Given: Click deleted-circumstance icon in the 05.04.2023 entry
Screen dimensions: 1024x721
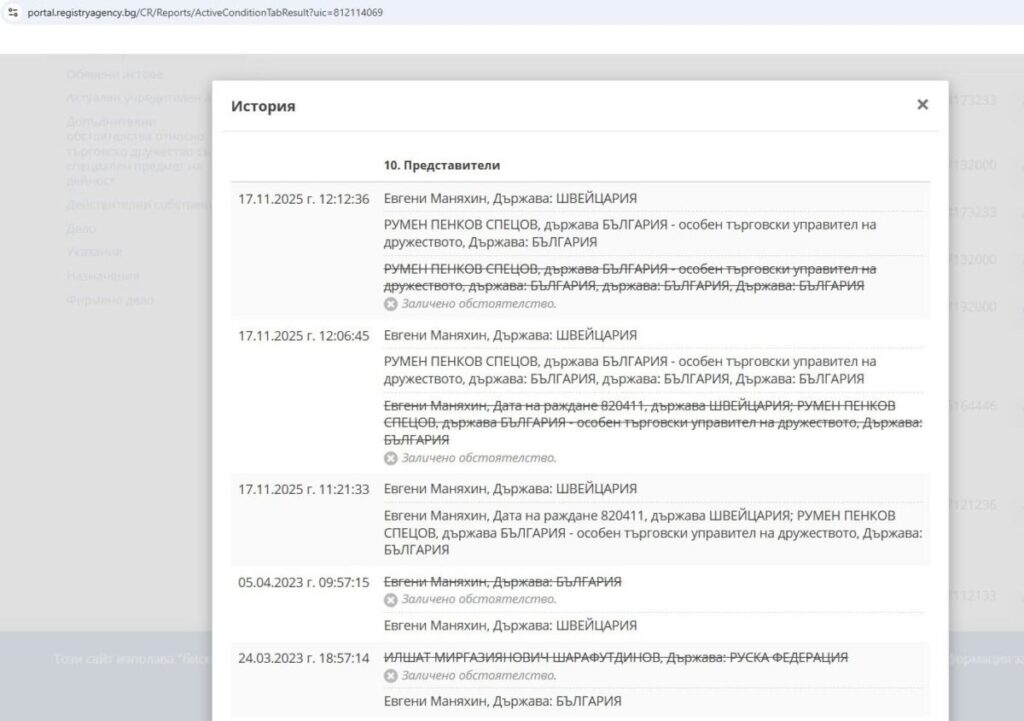Looking at the screenshot, I should point(391,600).
